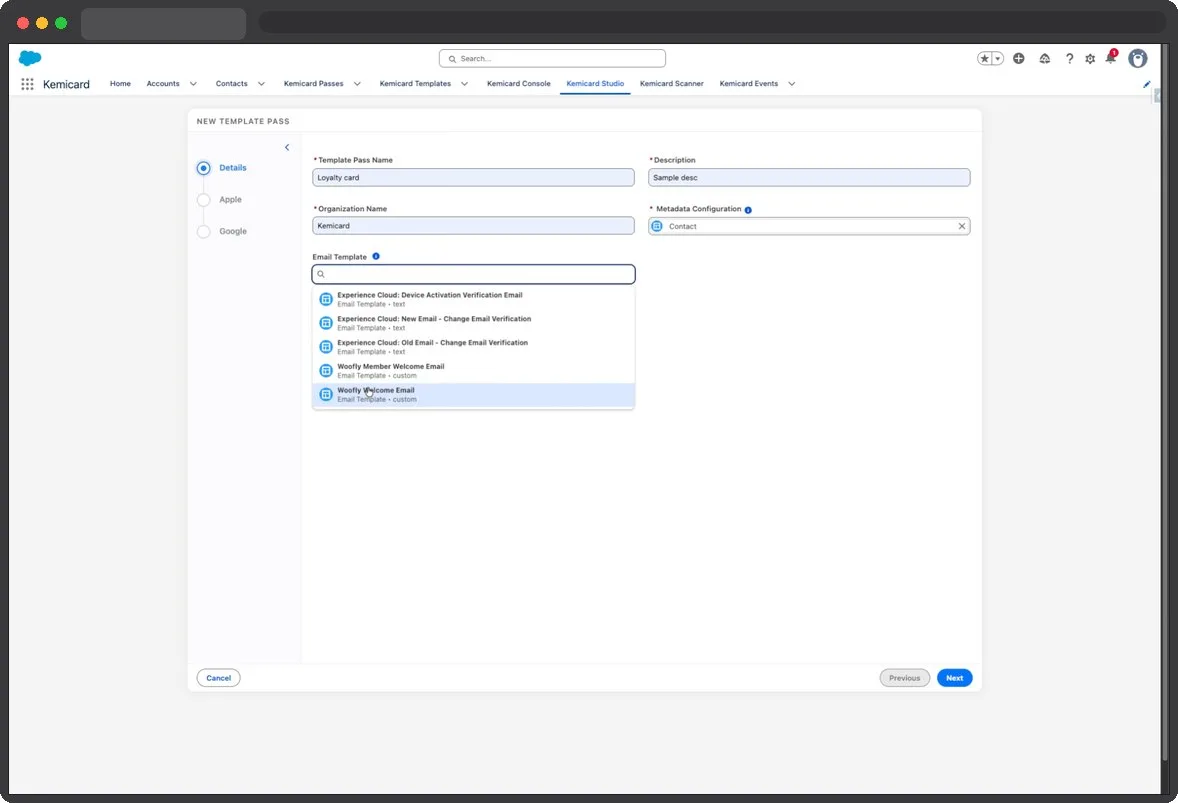The image size is (1178, 803).
Task: Click the icon beside Woofly Welcome Email
Action: [x=326, y=394]
